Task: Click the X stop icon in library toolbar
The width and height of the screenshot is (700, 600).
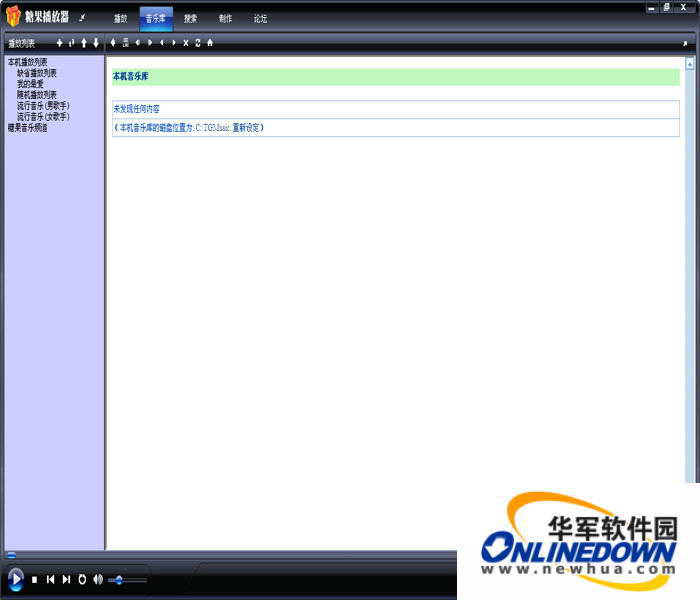Action: click(185, 43)
